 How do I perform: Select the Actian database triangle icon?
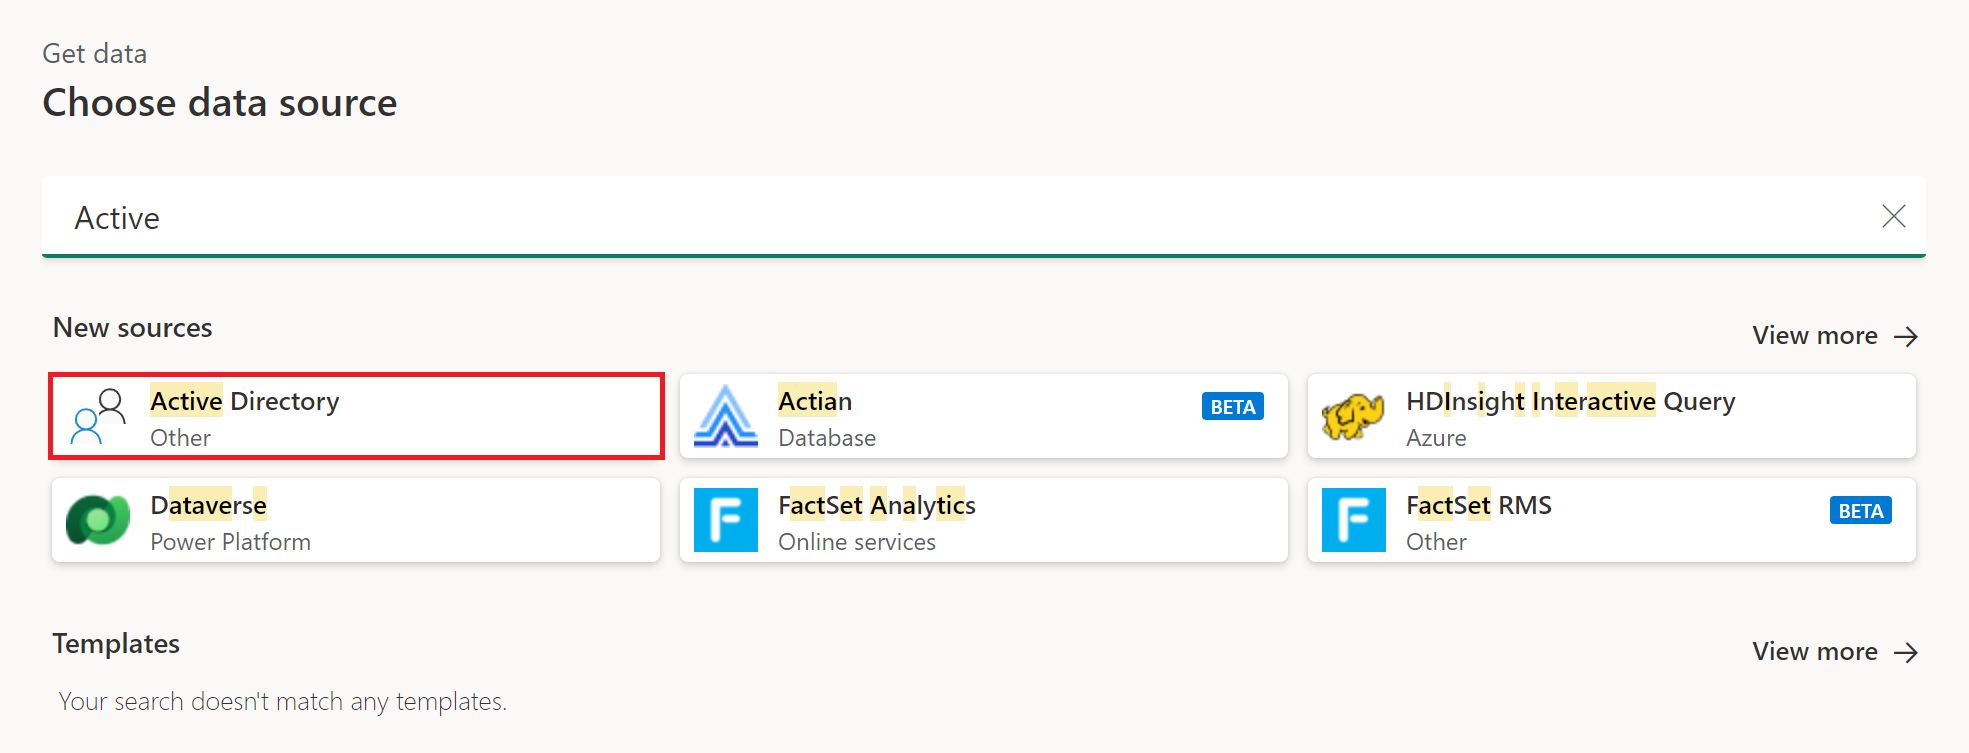tap(725, 416)
